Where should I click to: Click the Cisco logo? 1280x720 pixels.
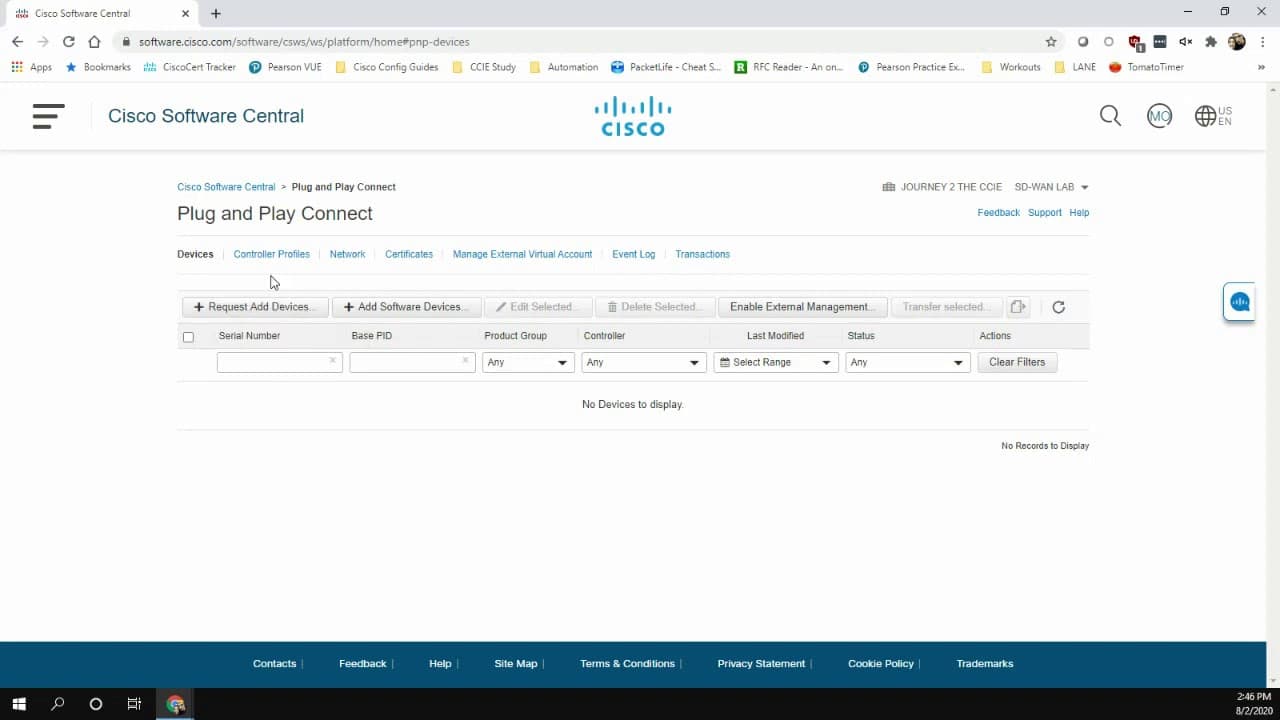[633, 116]
